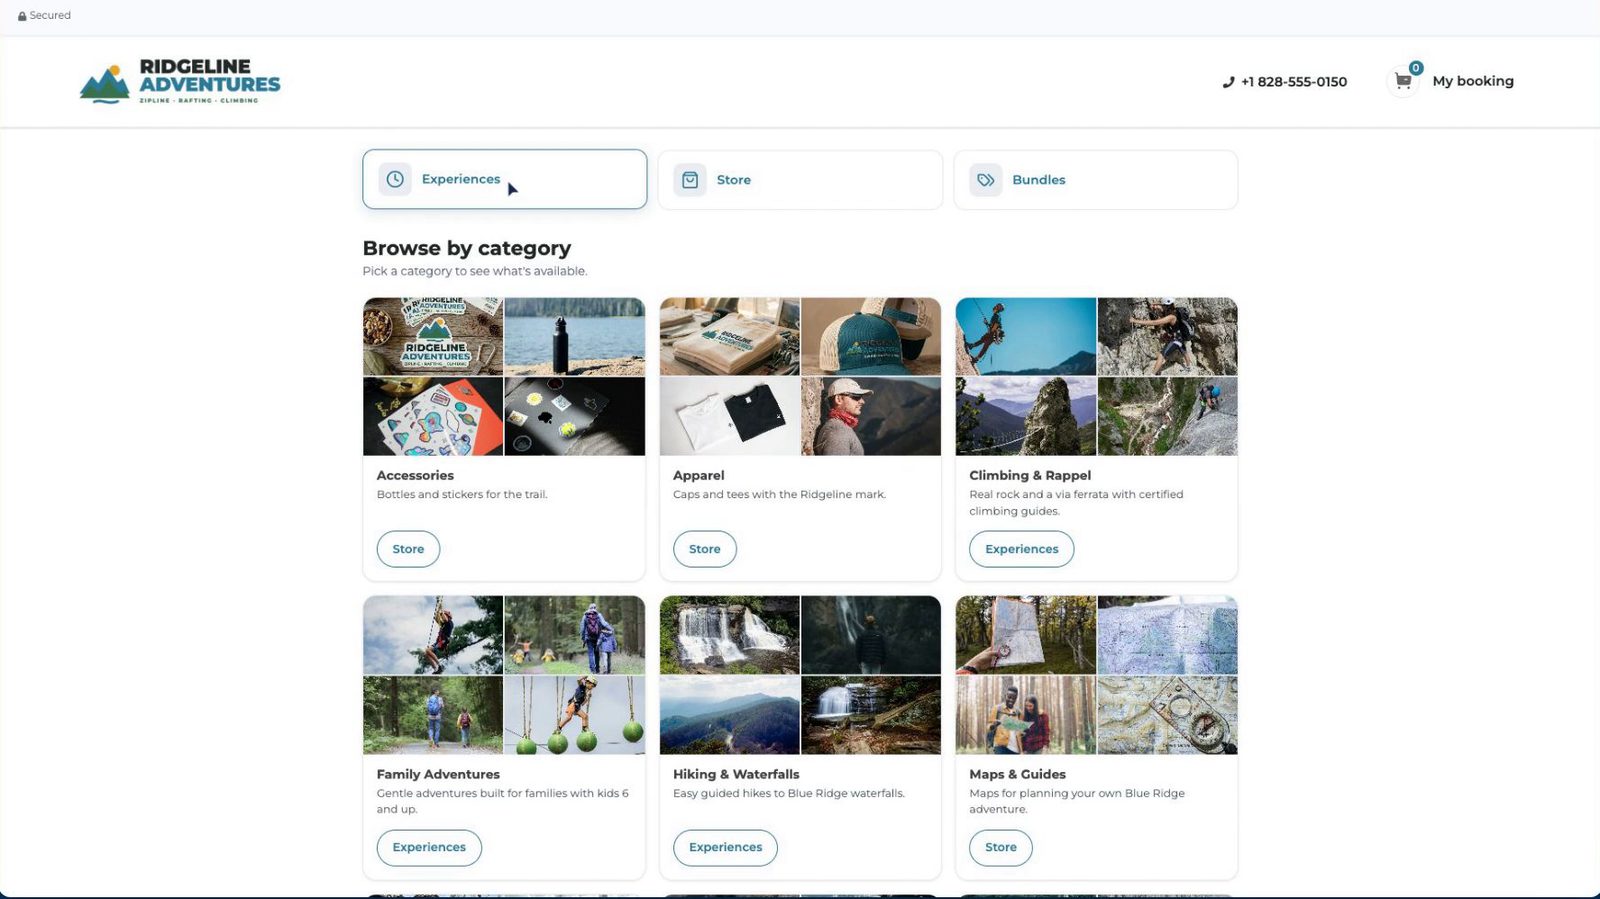Click the Climbing & Rappel title
The height and width of the screenshot is (899, 1600).
click(x=1030, y=475)
